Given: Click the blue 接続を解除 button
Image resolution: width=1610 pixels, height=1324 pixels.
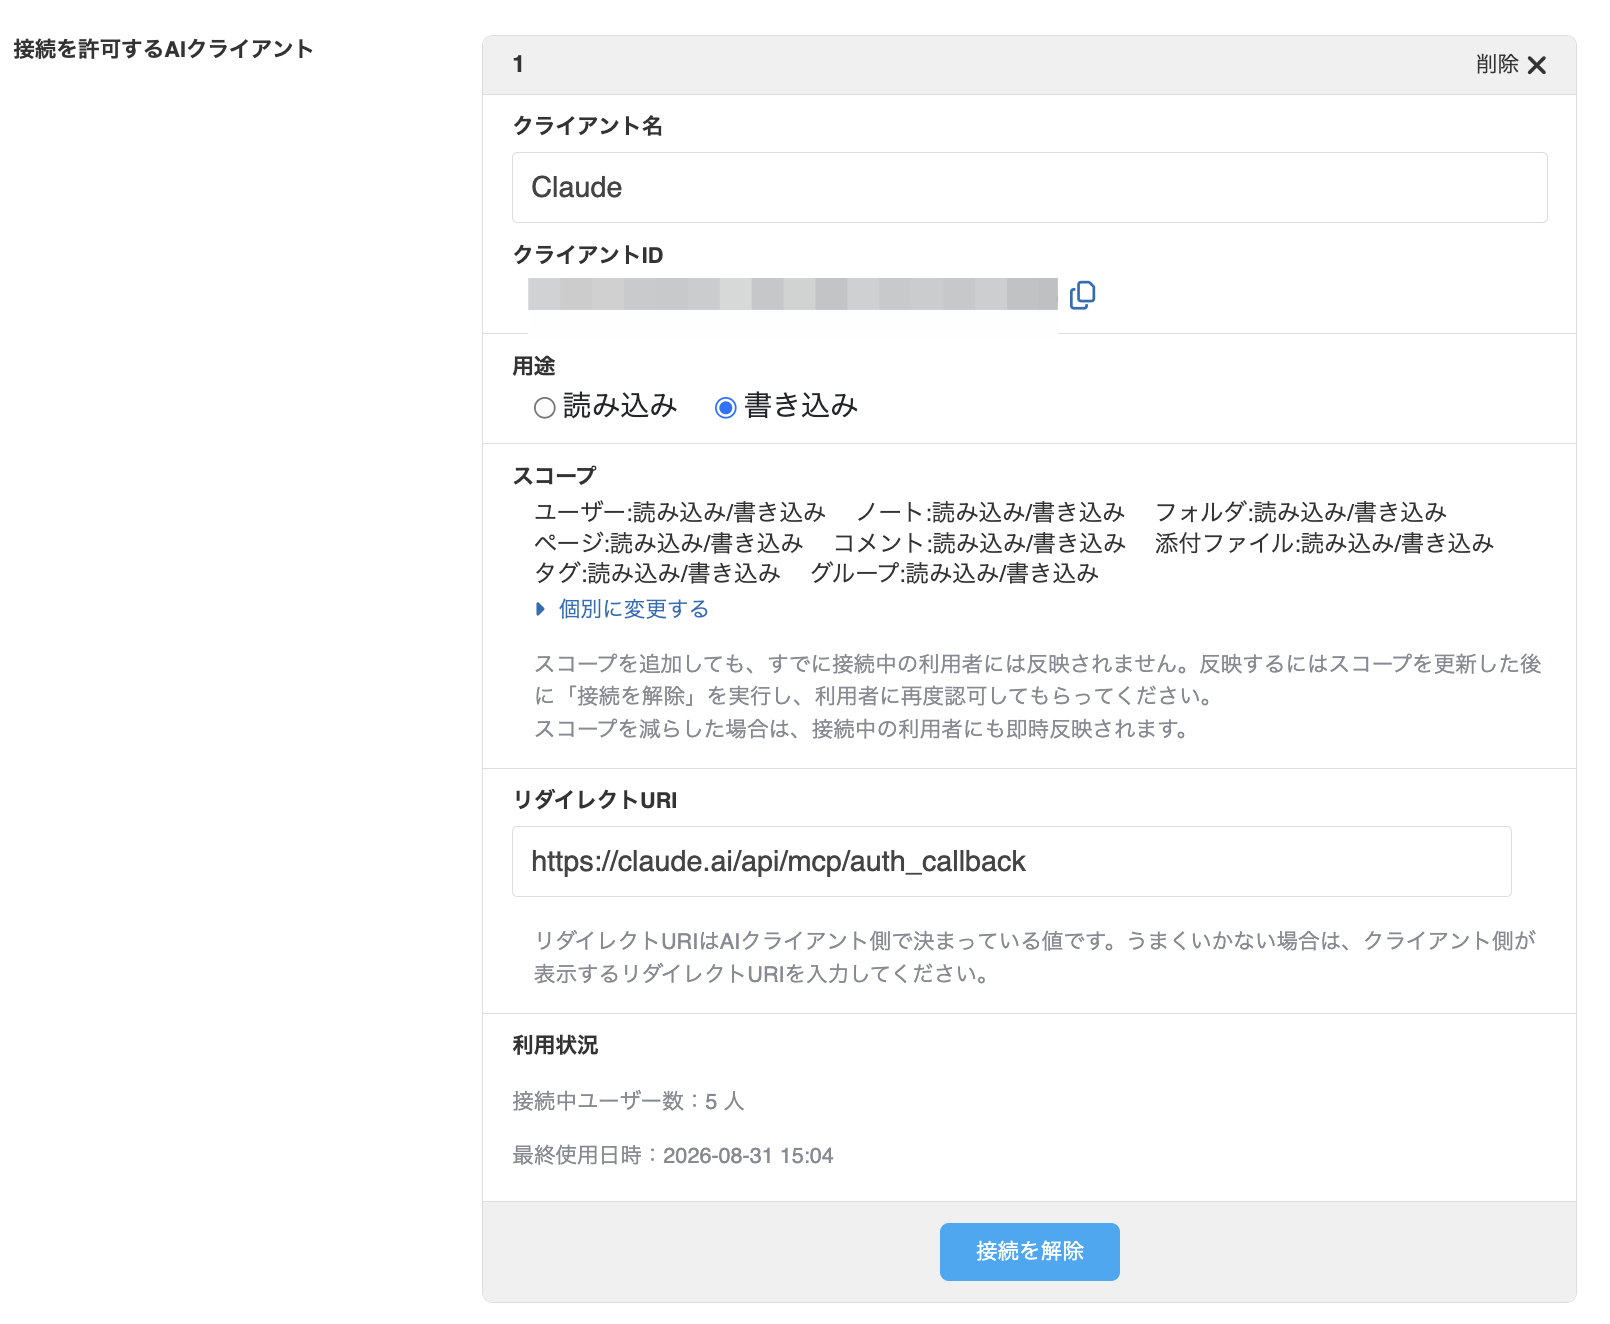Looking at the screenshot, I should coord(1029,1251).
